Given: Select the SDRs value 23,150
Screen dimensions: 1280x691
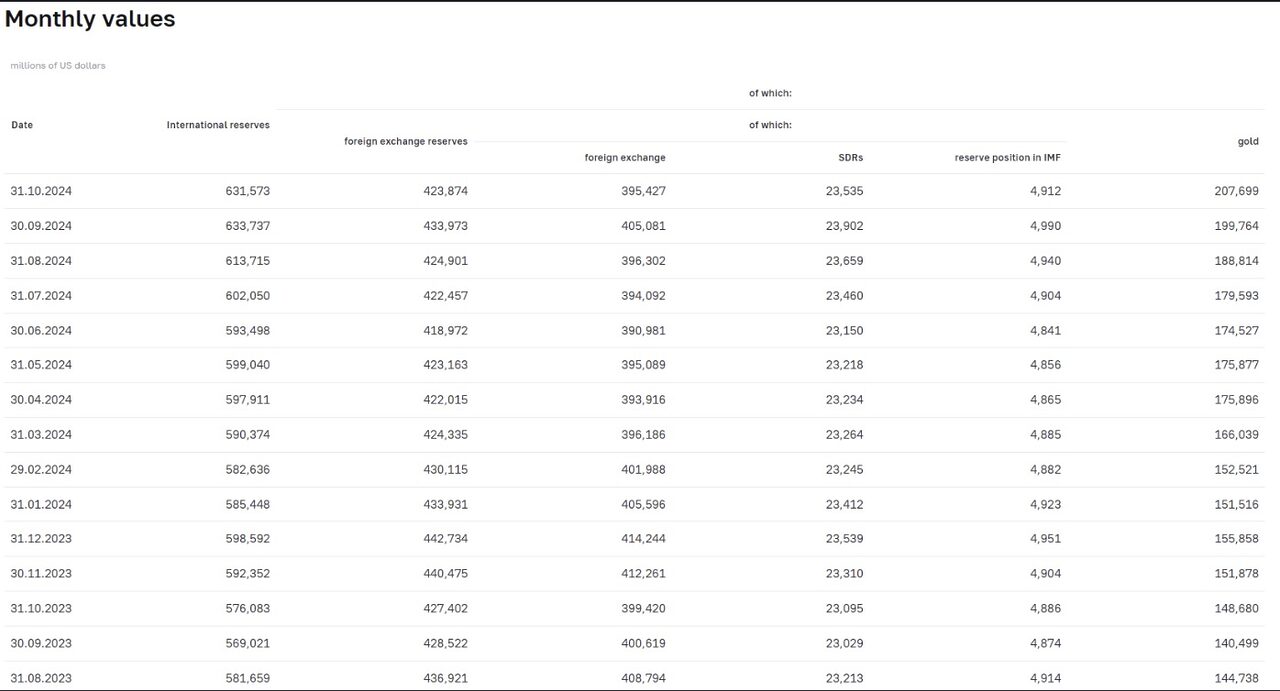Looking at the screenshot, I should [845, 330].
